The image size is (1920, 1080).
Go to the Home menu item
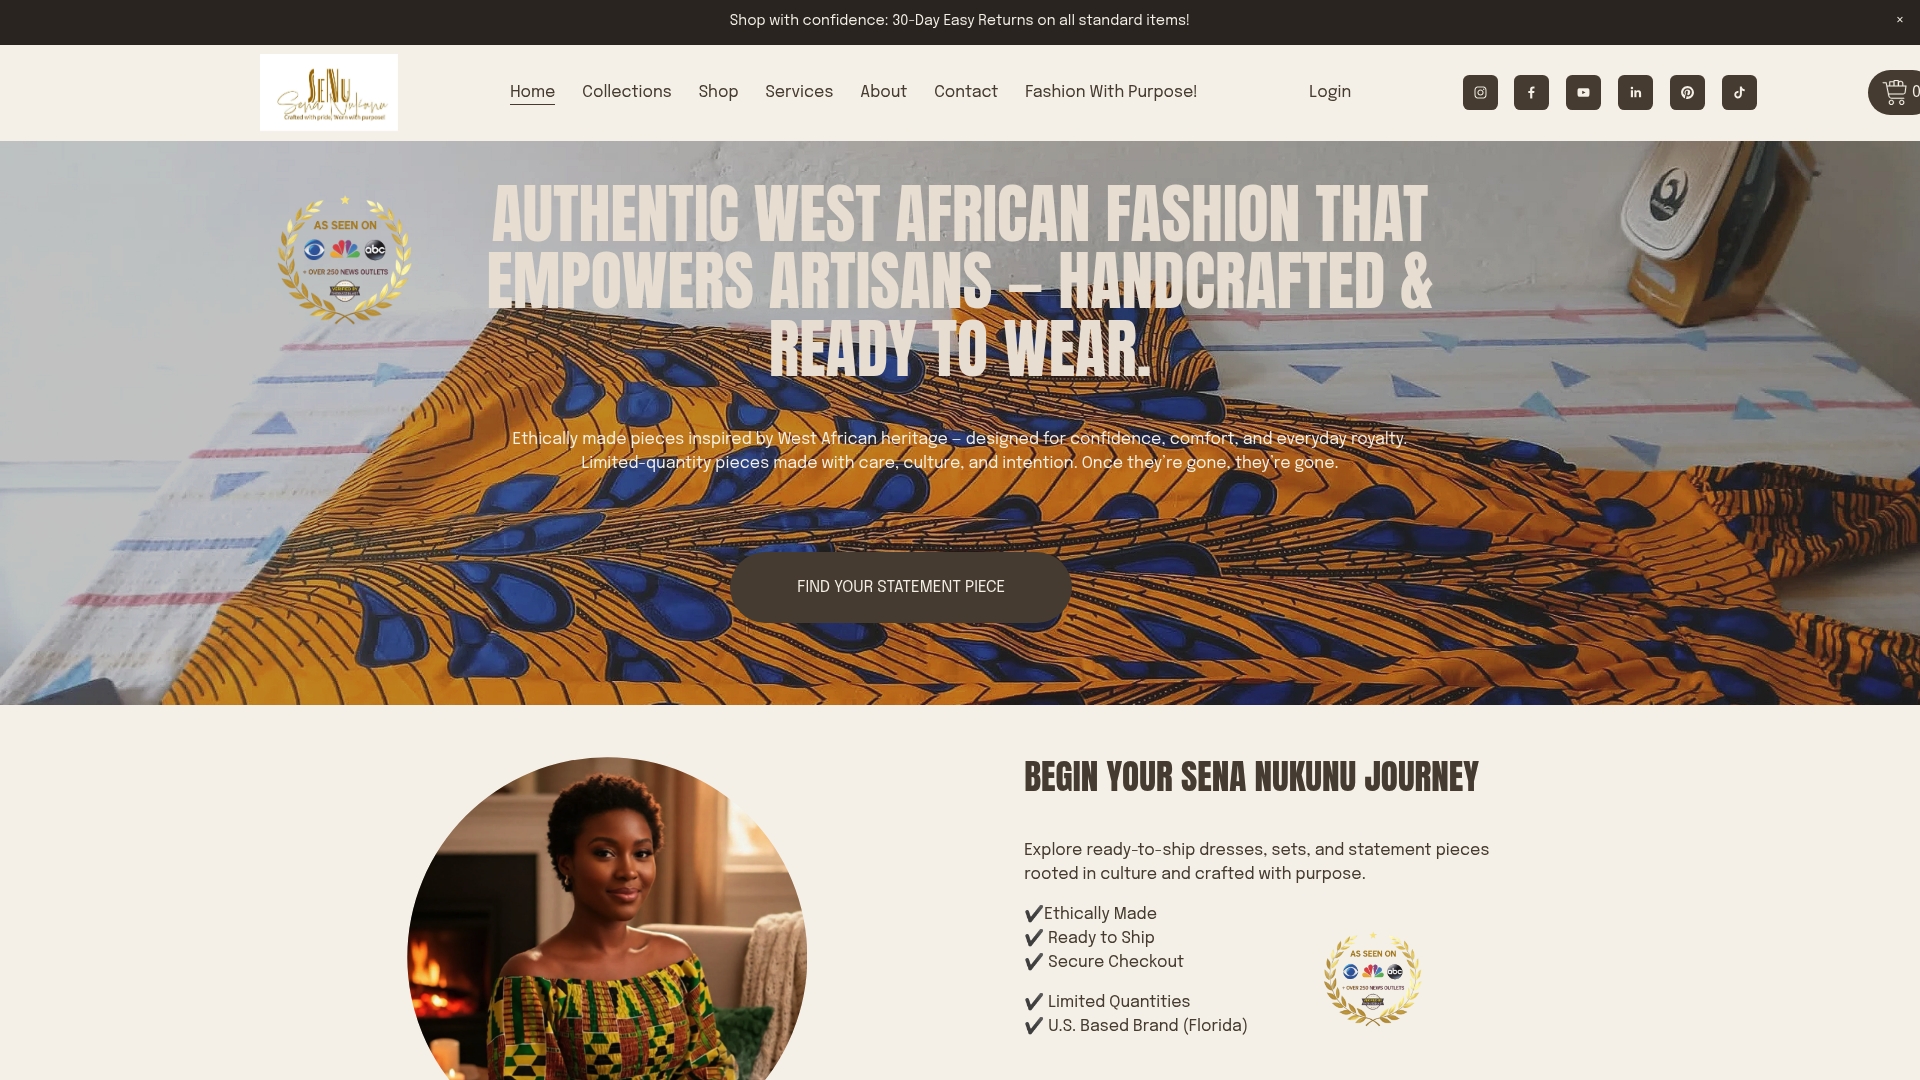(x=532, y=92)
